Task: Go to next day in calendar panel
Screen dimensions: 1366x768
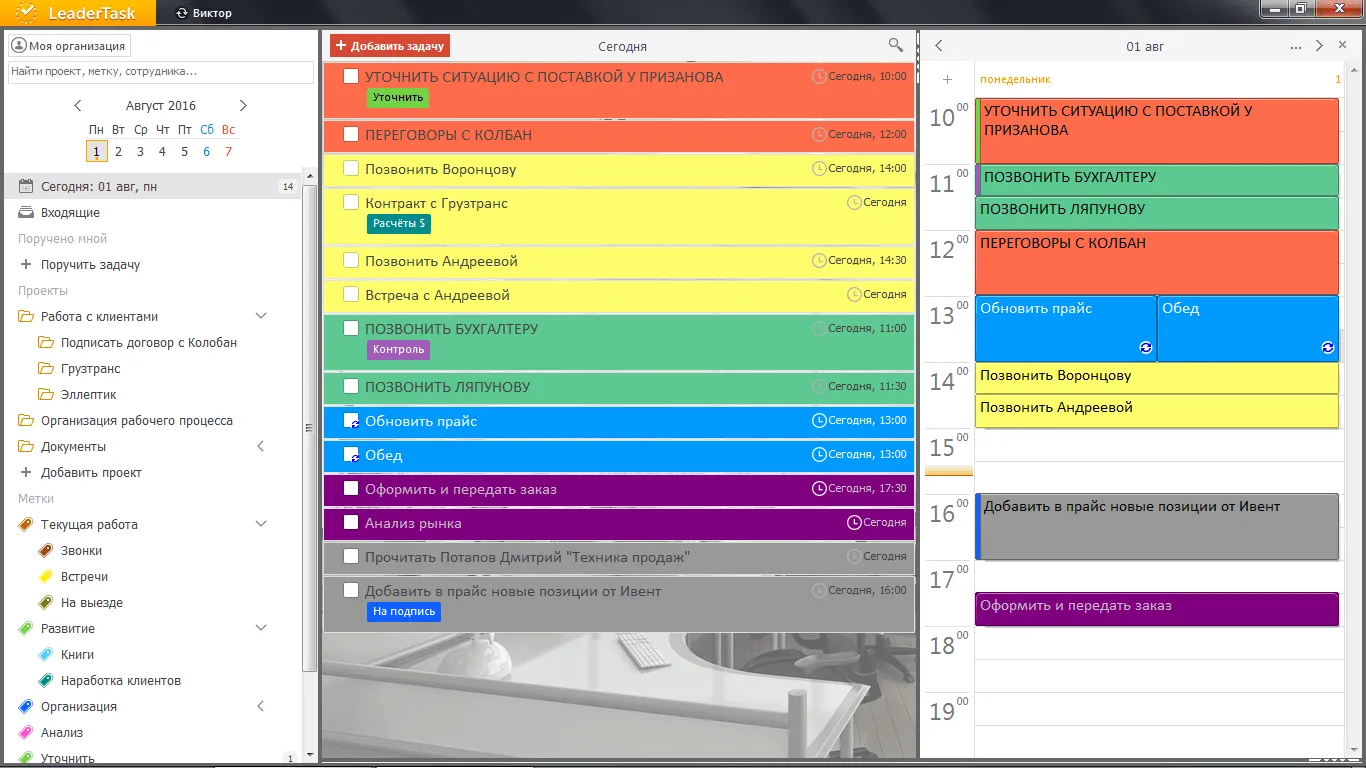Action: 1319,46
